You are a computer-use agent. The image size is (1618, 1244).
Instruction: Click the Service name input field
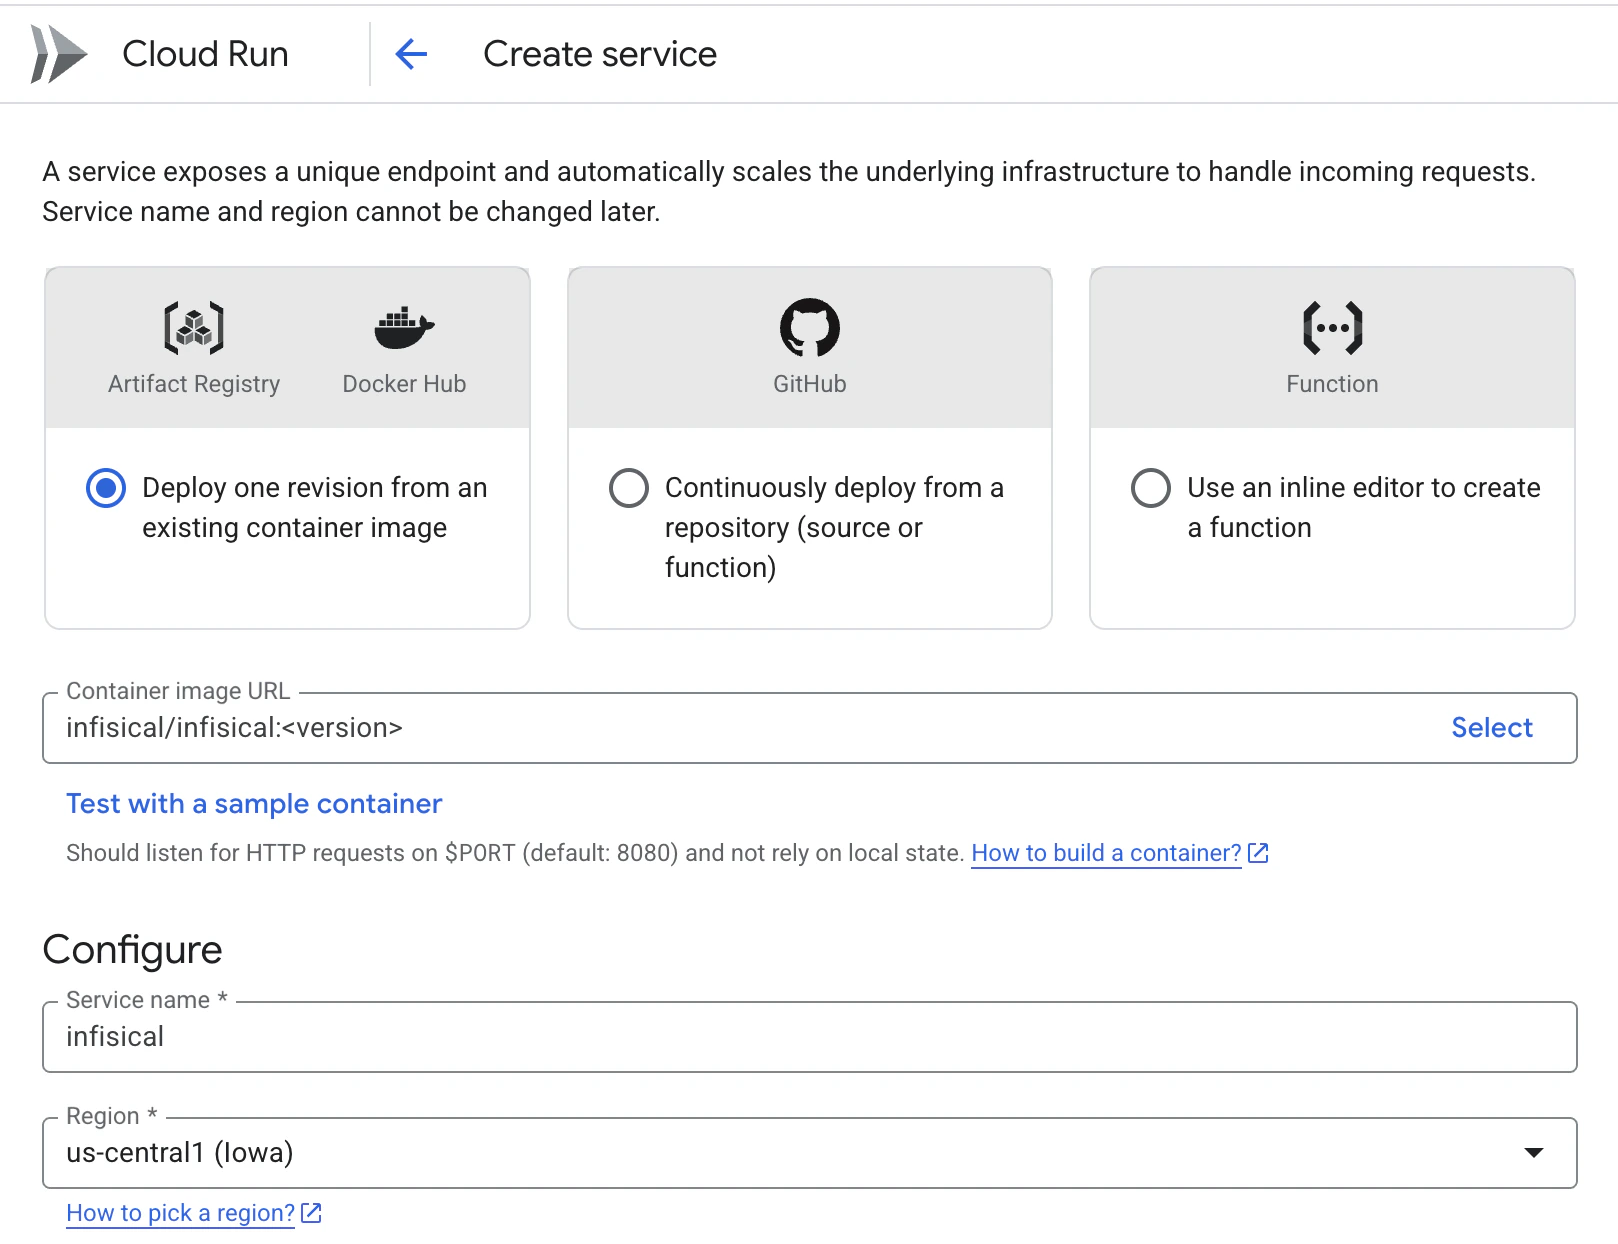pyautogui.click(x=810, y=1037)
